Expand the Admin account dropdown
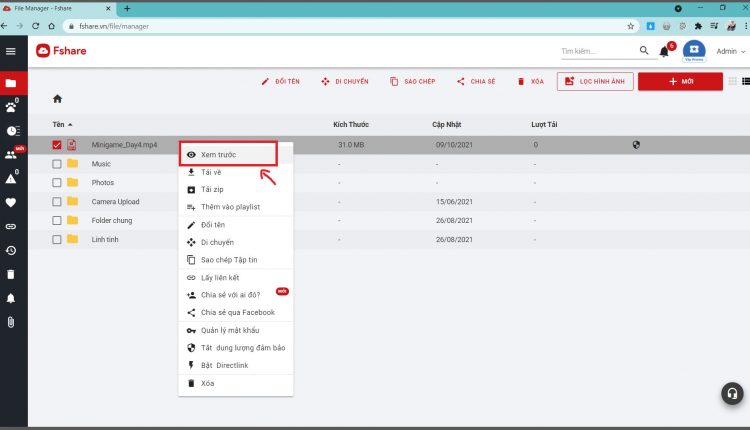750x430 pixels. pos(731,51)
